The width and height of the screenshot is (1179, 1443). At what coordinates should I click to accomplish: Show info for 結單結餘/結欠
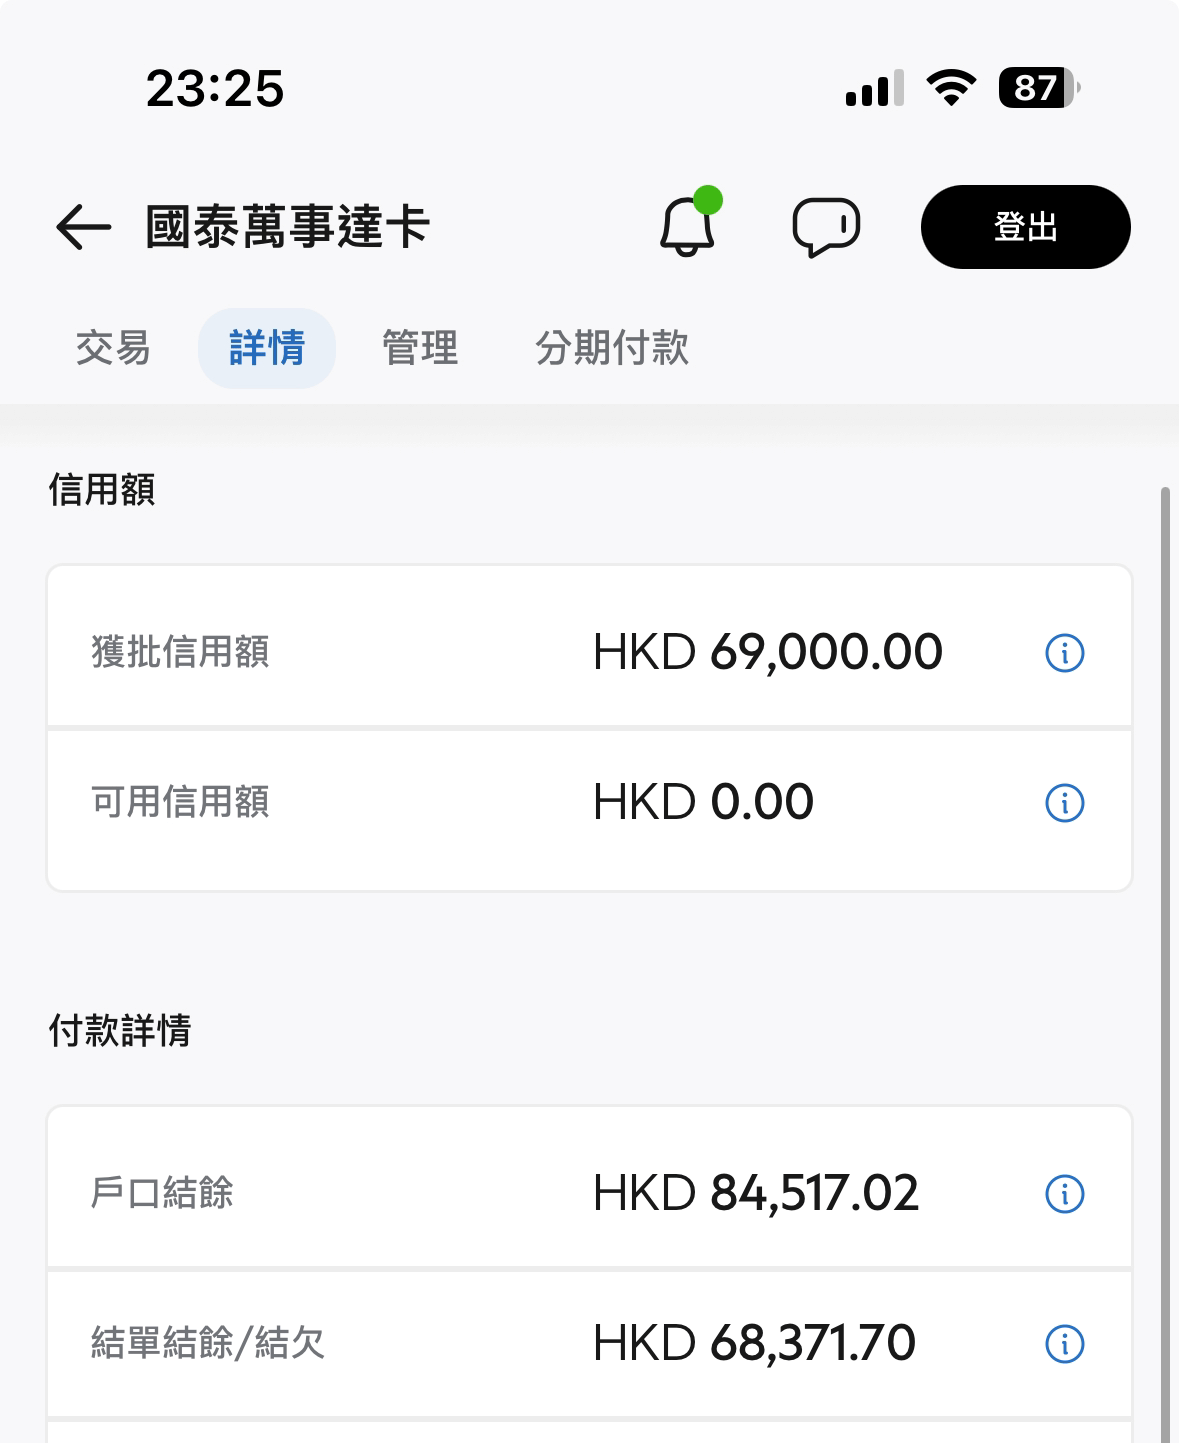click(x=1065, y=1344)
